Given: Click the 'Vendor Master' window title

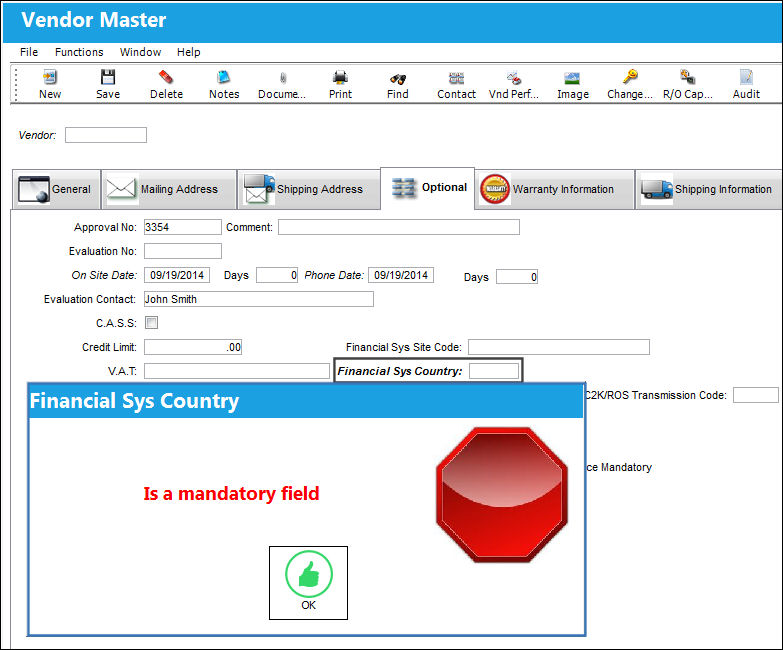Looking at the screenshot, I should [x=94, y=20].
